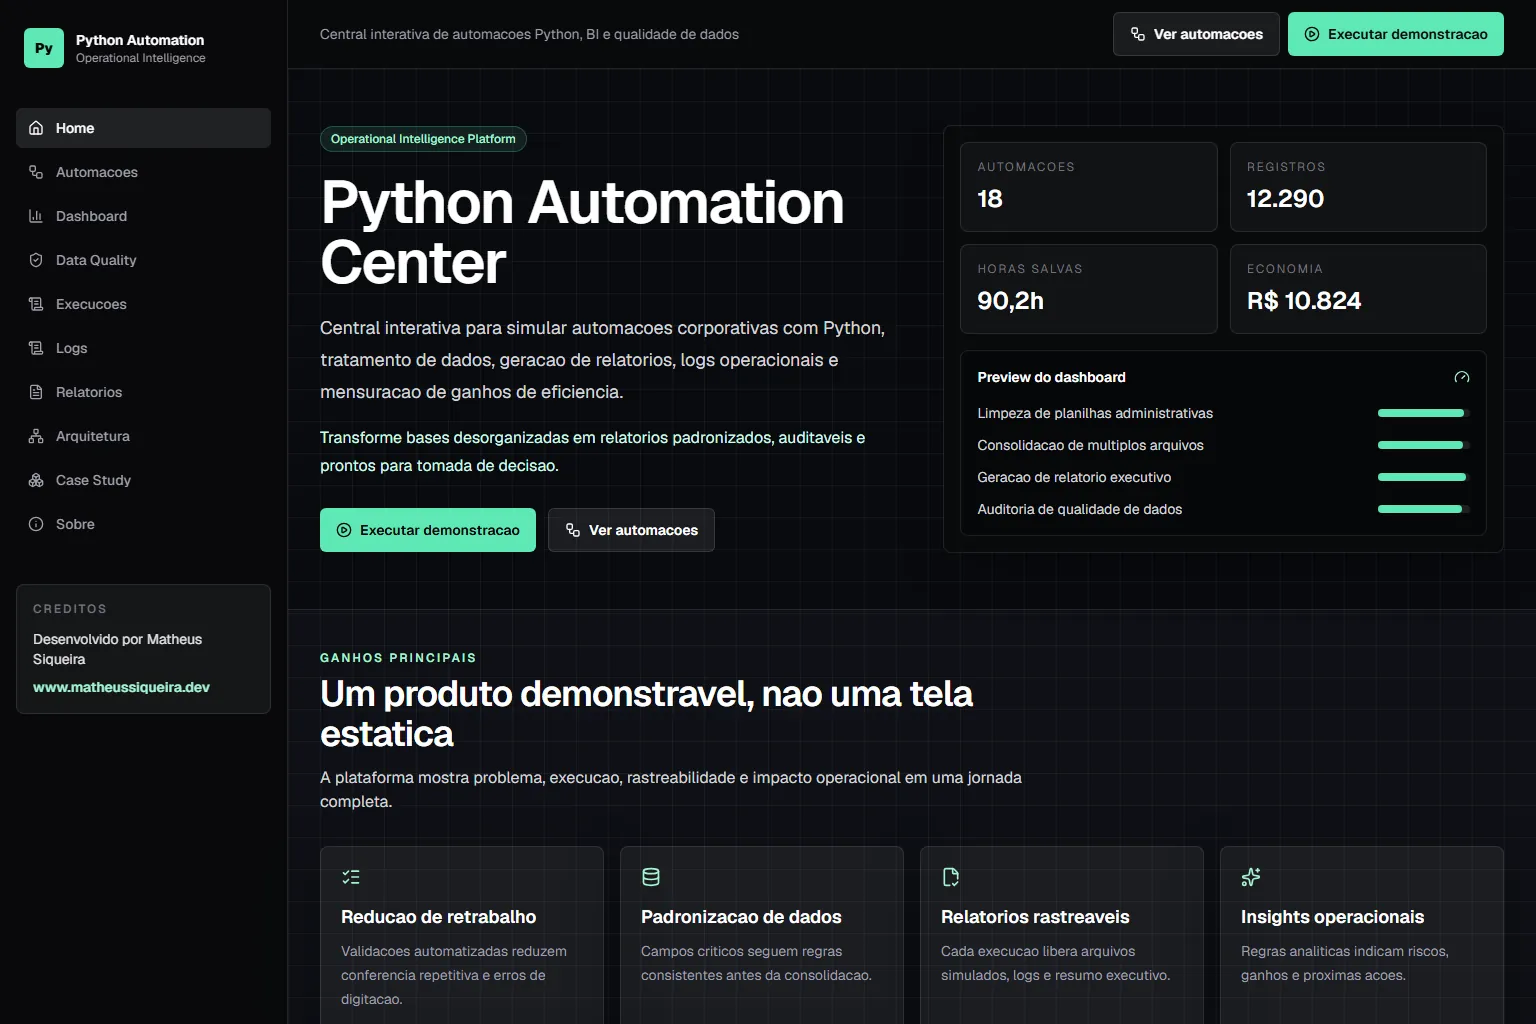Click the Sobre info icon
Image resolution: width=1536 pixels, height=1024 pixels.
[36, 524]
